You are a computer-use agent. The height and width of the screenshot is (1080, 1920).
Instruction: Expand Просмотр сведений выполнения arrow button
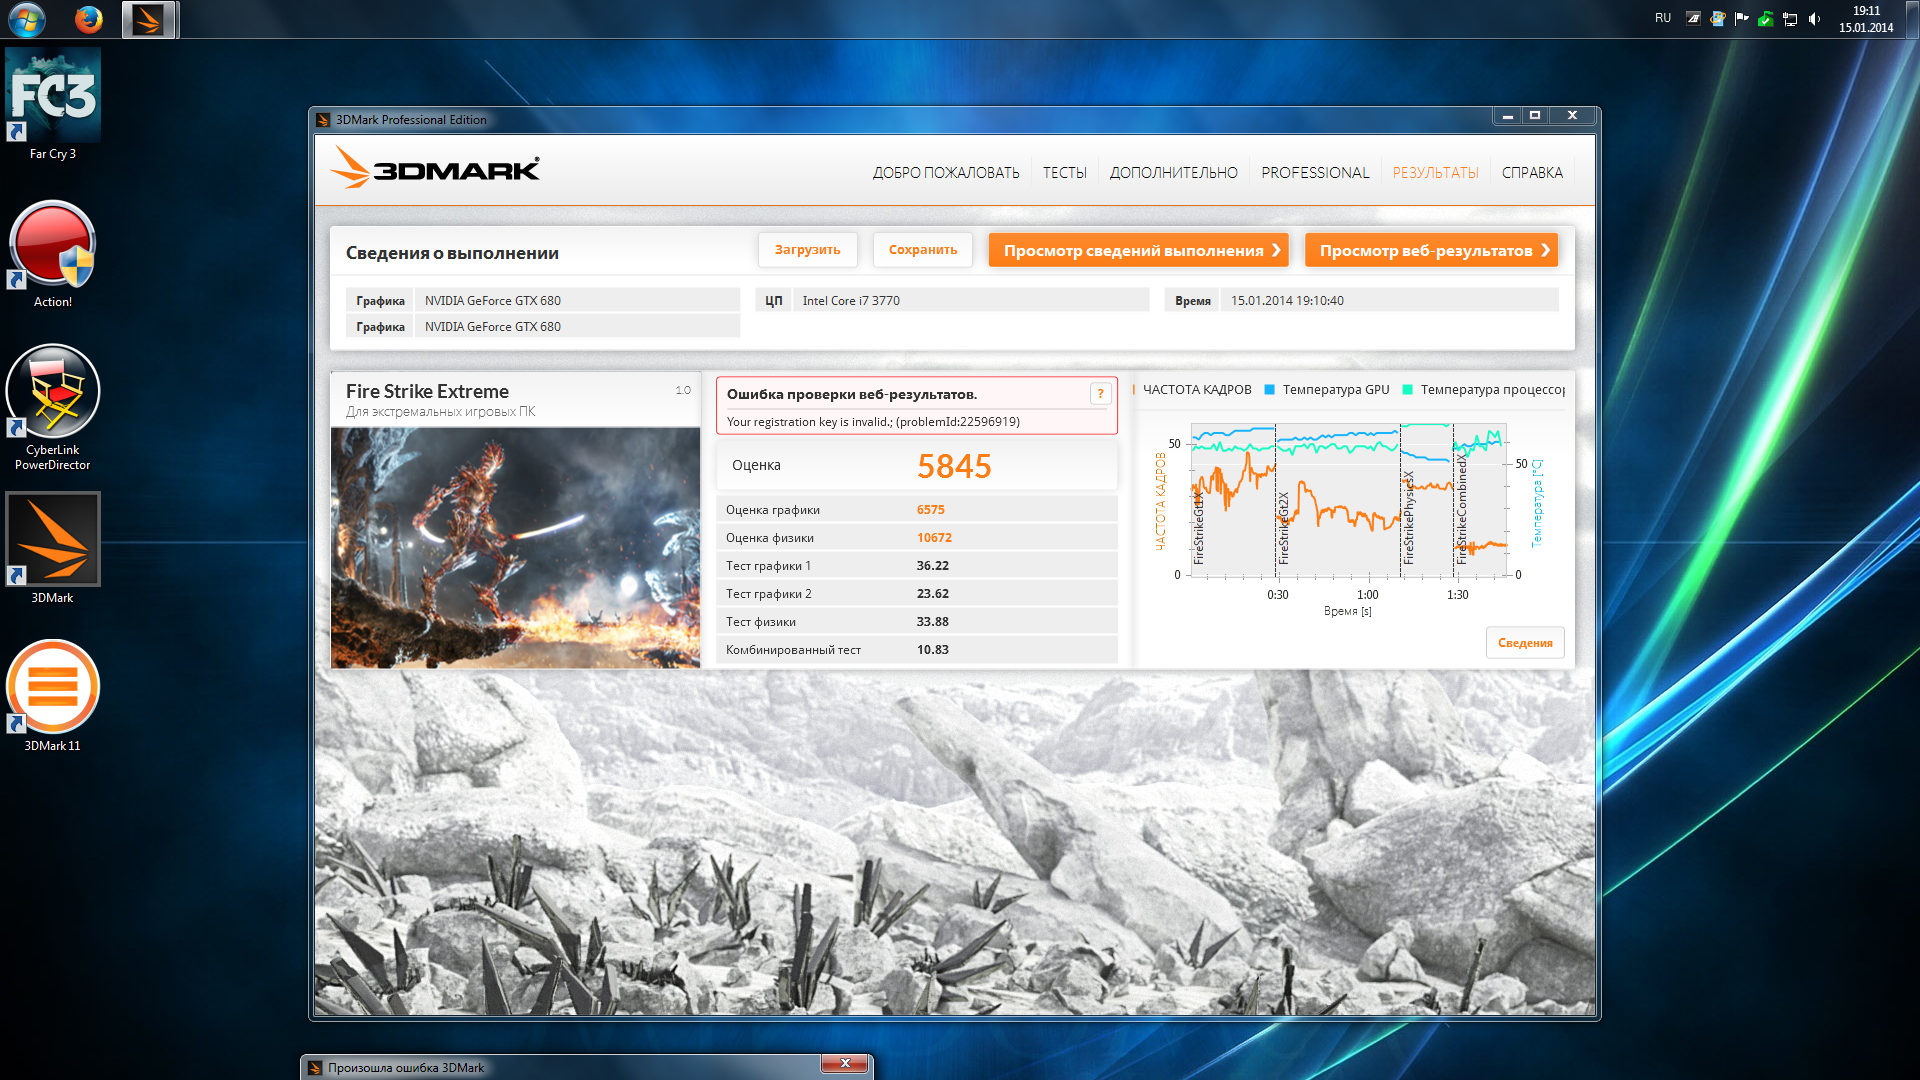[x=1138, y=251]
